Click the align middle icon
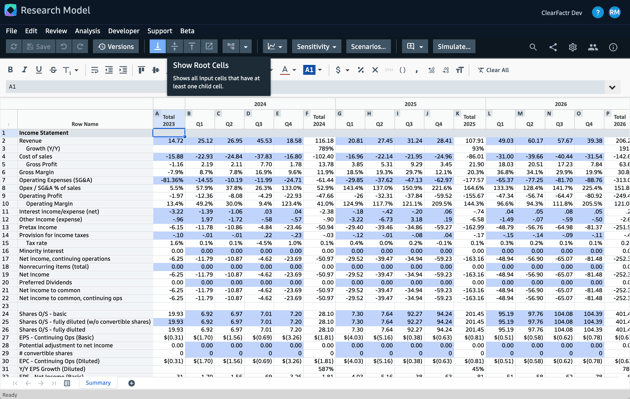Image resolution: width=630 pixels, height=399 pixels. (x=155, y=70)
